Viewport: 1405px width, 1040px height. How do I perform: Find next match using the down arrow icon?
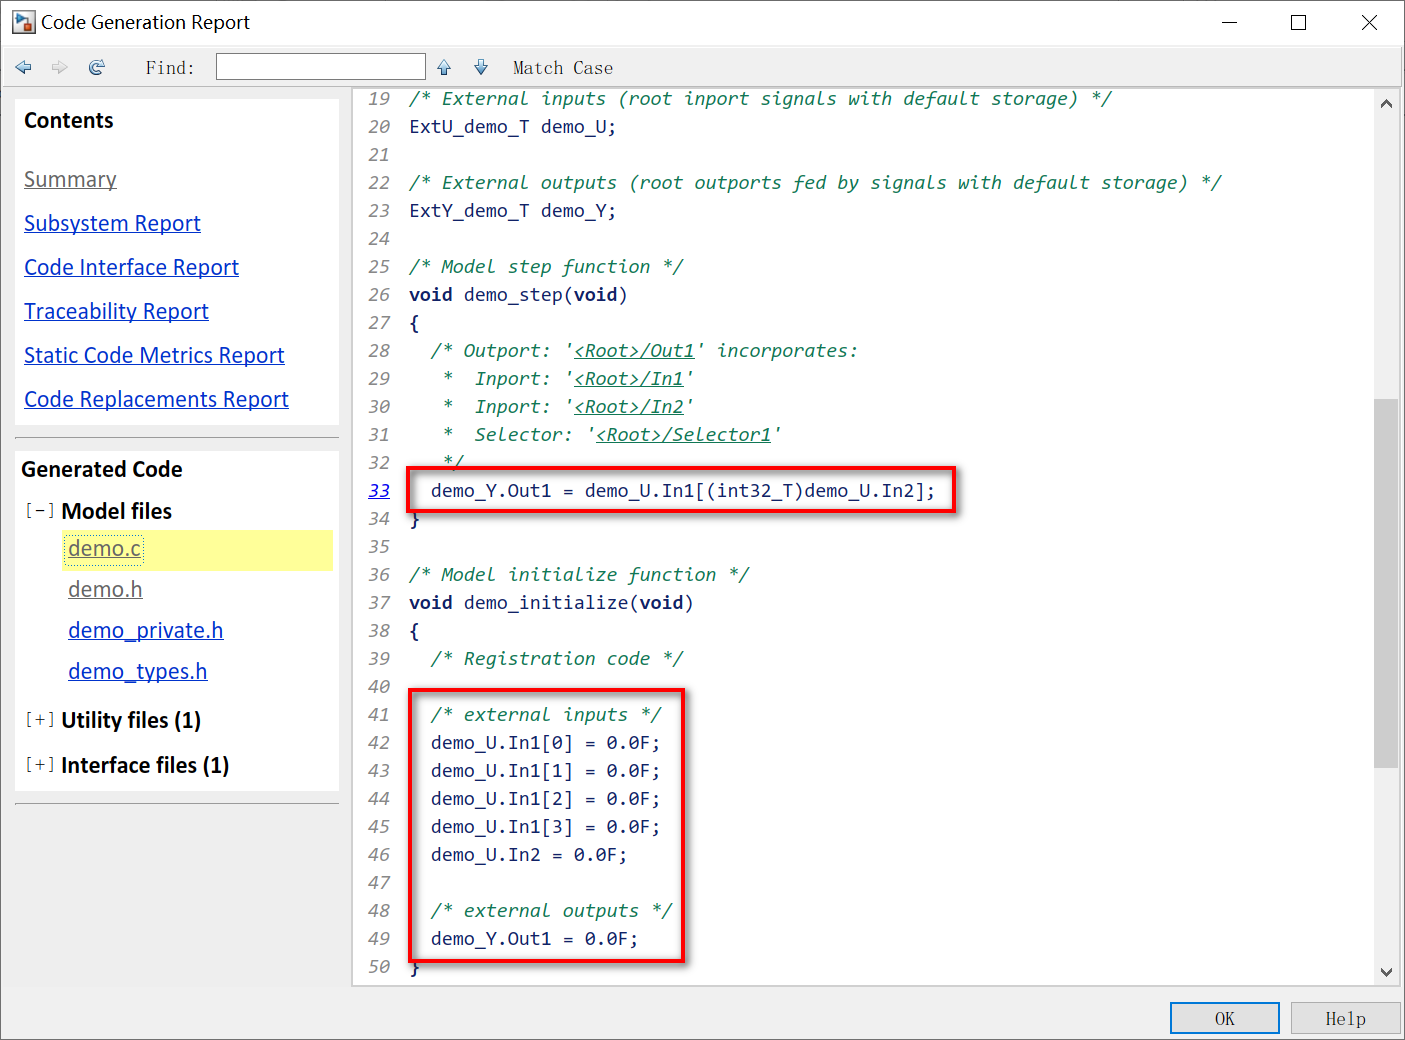[480, 66]
